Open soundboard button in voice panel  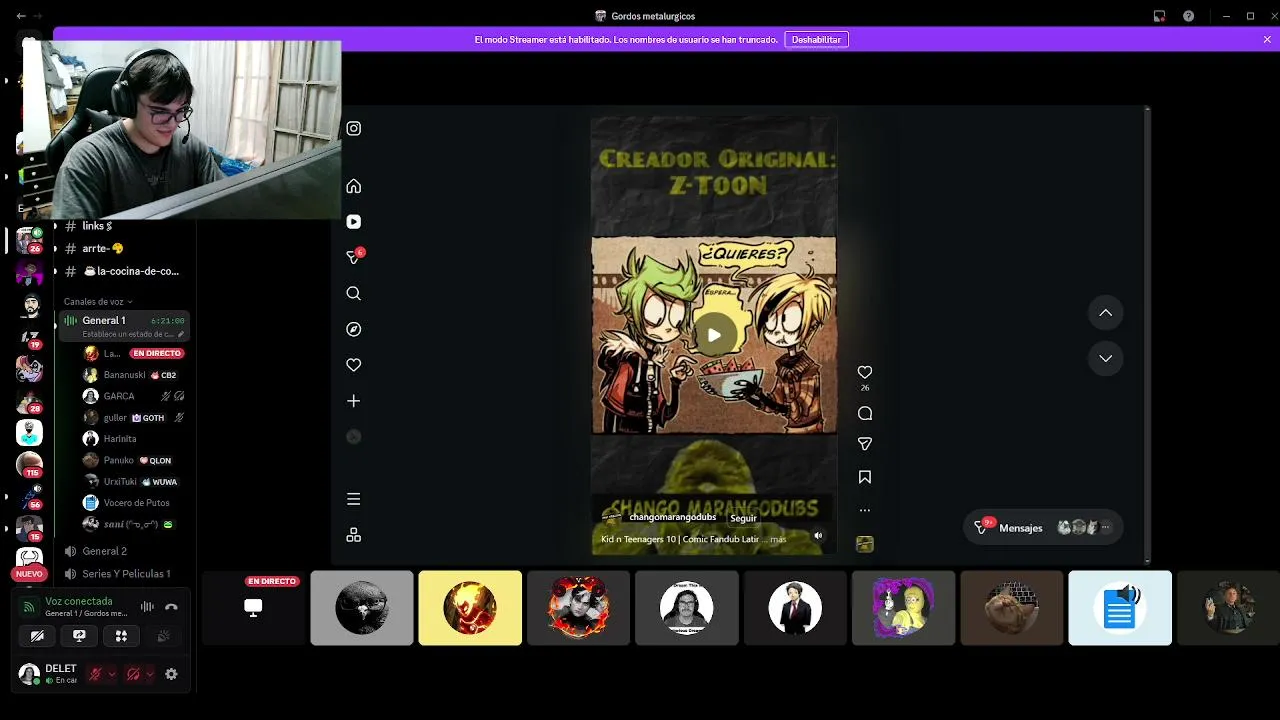[163, 636]
